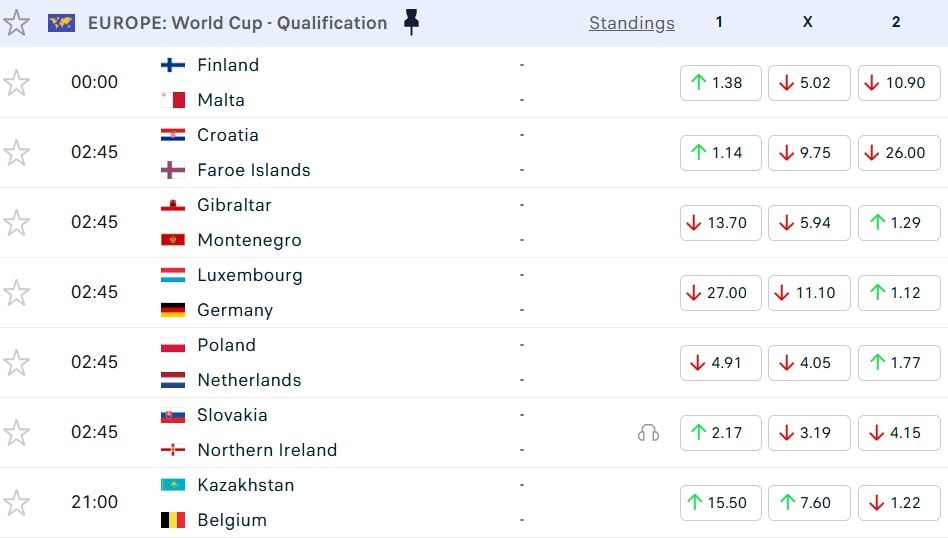The height and width of the screenshot is (538, 948).
Task: Pick draw odds 3.19 Slovakia vs Northern Ireland
Action: coord(808,433)
